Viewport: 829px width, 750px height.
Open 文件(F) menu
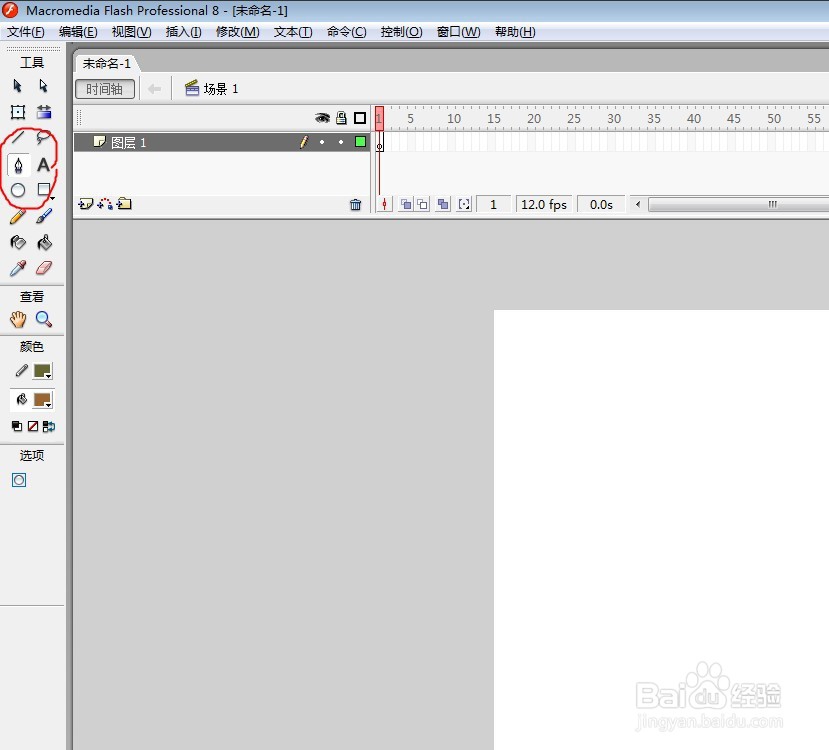[x=25, y=32]
